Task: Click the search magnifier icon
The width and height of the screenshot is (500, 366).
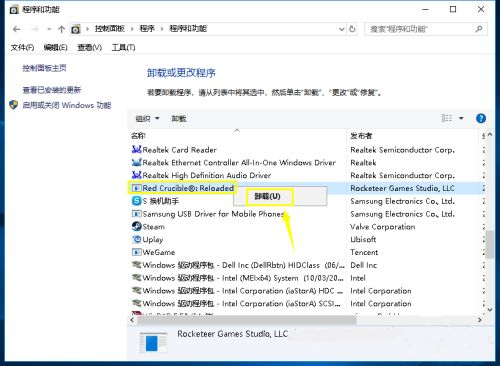Action: click(479, 29)
